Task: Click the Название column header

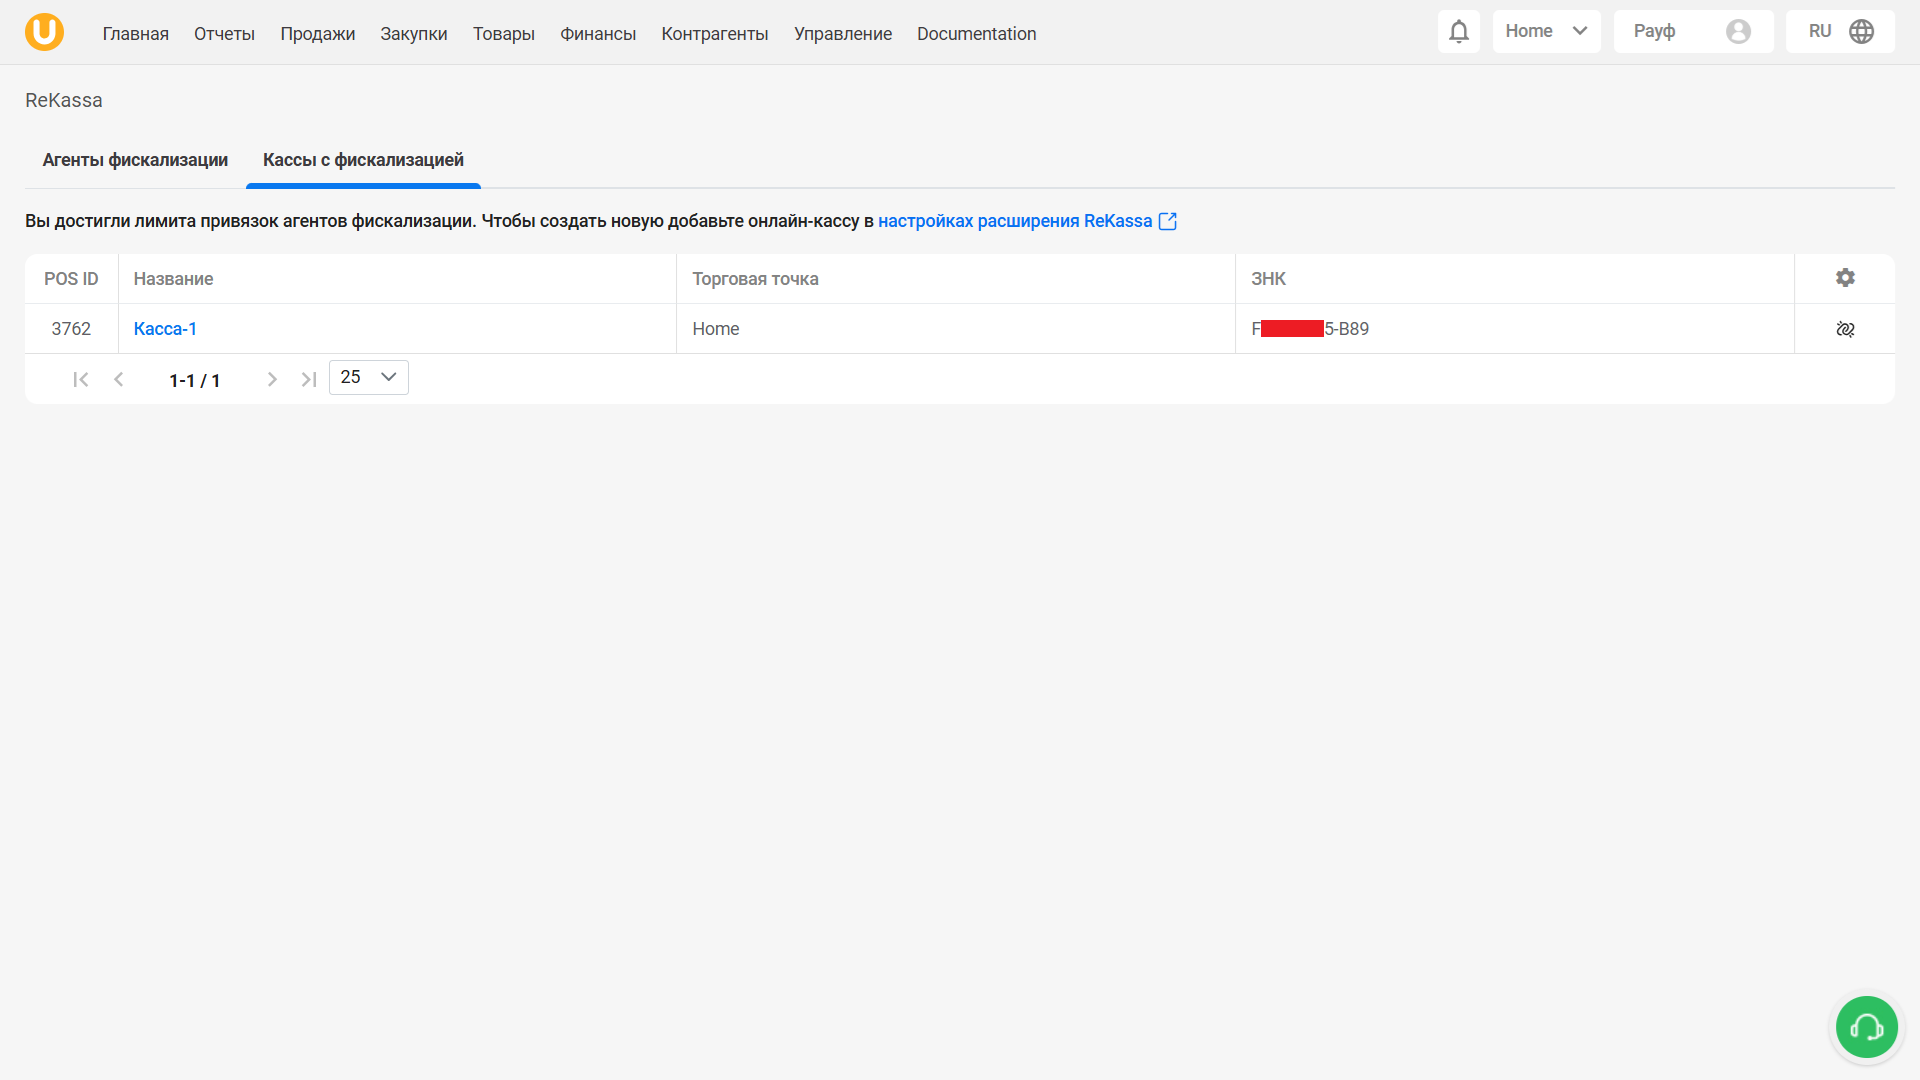Action: [x=173, y=279]
